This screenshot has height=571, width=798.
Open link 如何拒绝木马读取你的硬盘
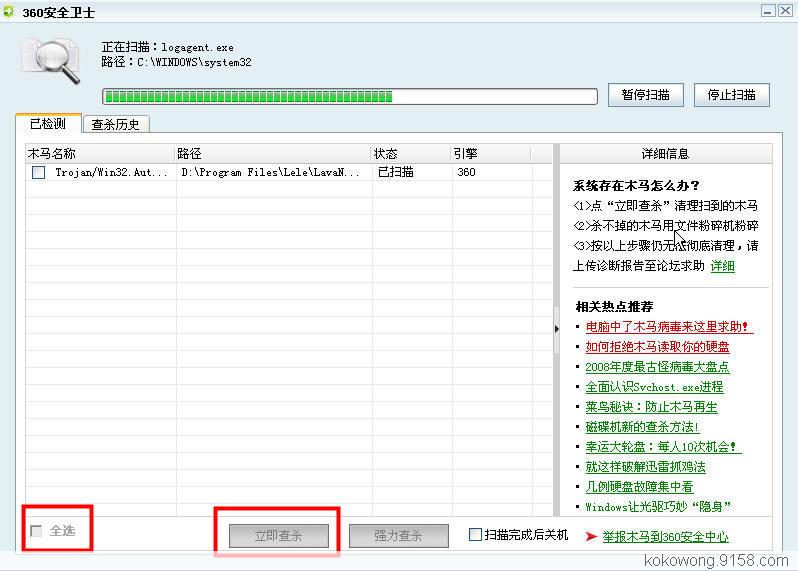[x=657, y=347]
